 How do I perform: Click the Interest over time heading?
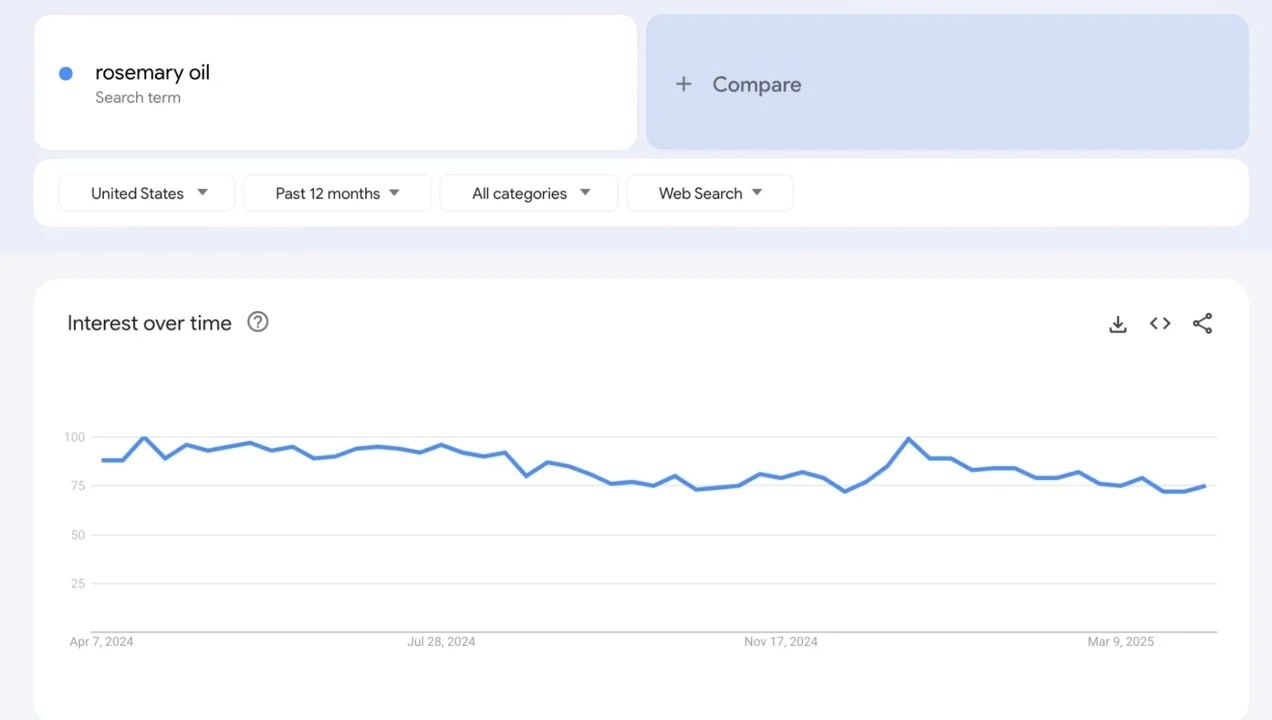click(x=149, y=323)
